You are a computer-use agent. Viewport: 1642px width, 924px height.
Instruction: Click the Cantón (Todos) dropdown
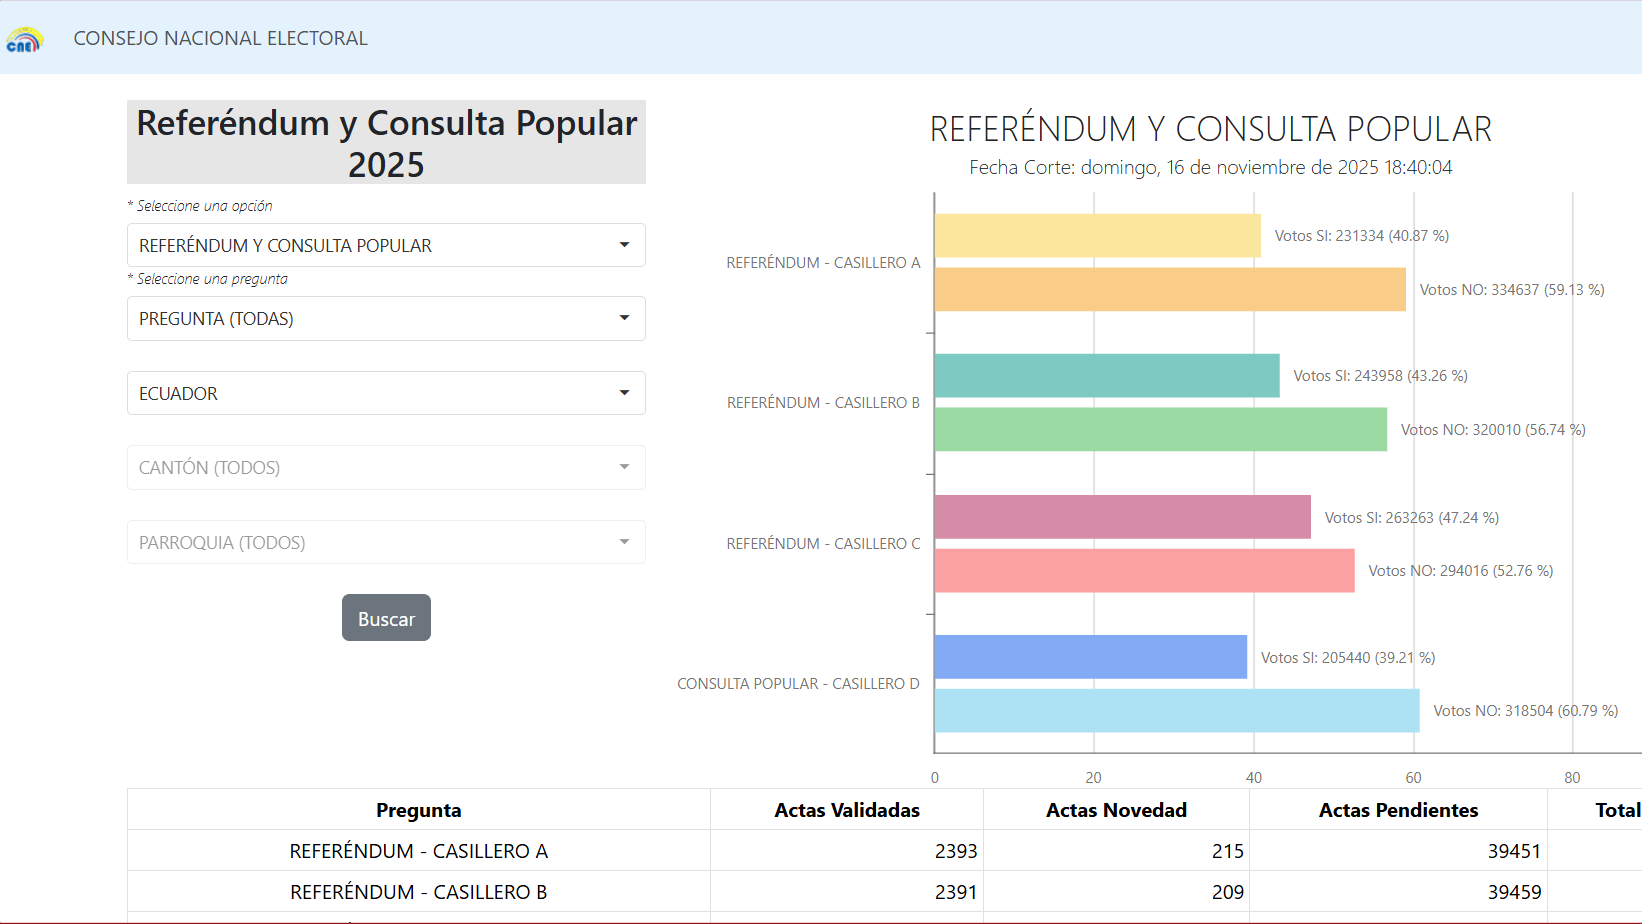(x=386, y=468)
